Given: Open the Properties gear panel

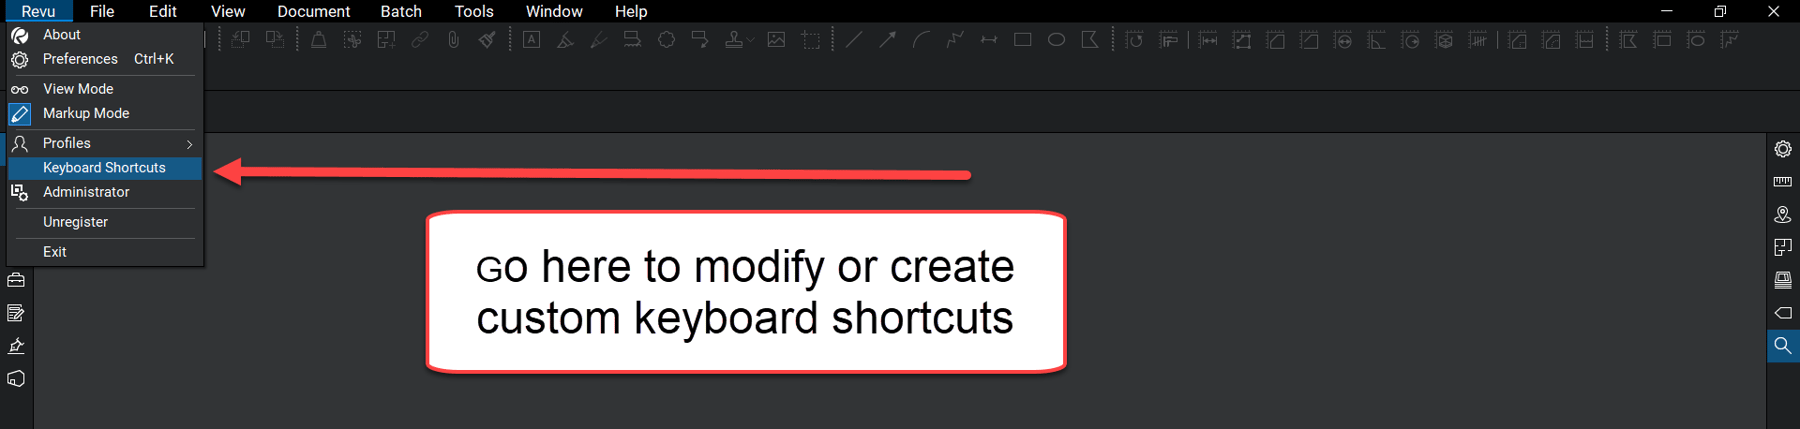Looking at the screenshot, I should (x=1782, y=149).
